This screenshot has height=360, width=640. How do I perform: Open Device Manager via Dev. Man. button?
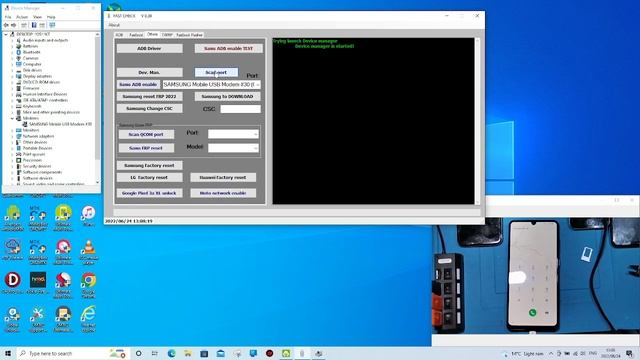[149, 72]
